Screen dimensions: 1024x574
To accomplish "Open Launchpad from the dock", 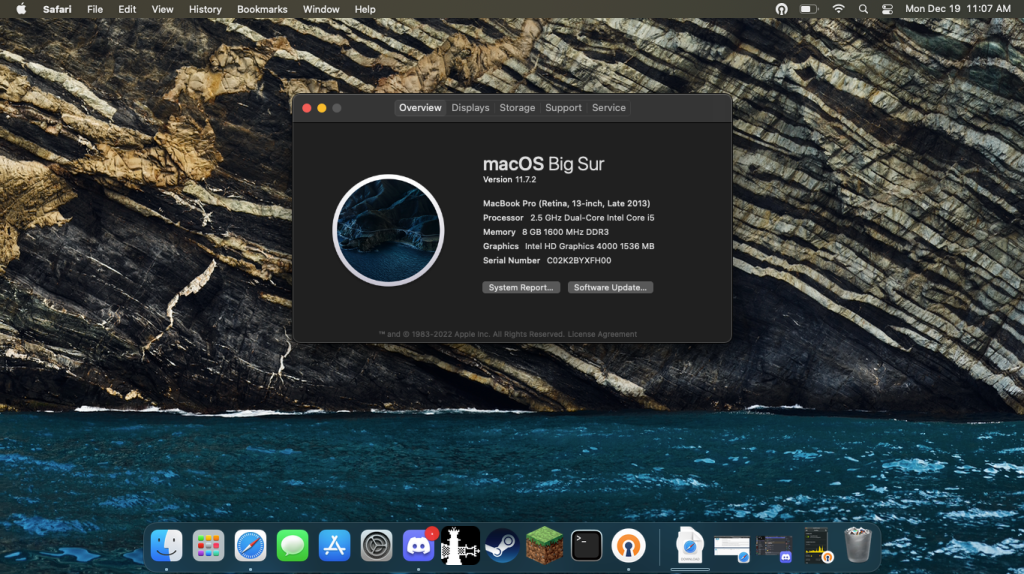I will (208, 545).
